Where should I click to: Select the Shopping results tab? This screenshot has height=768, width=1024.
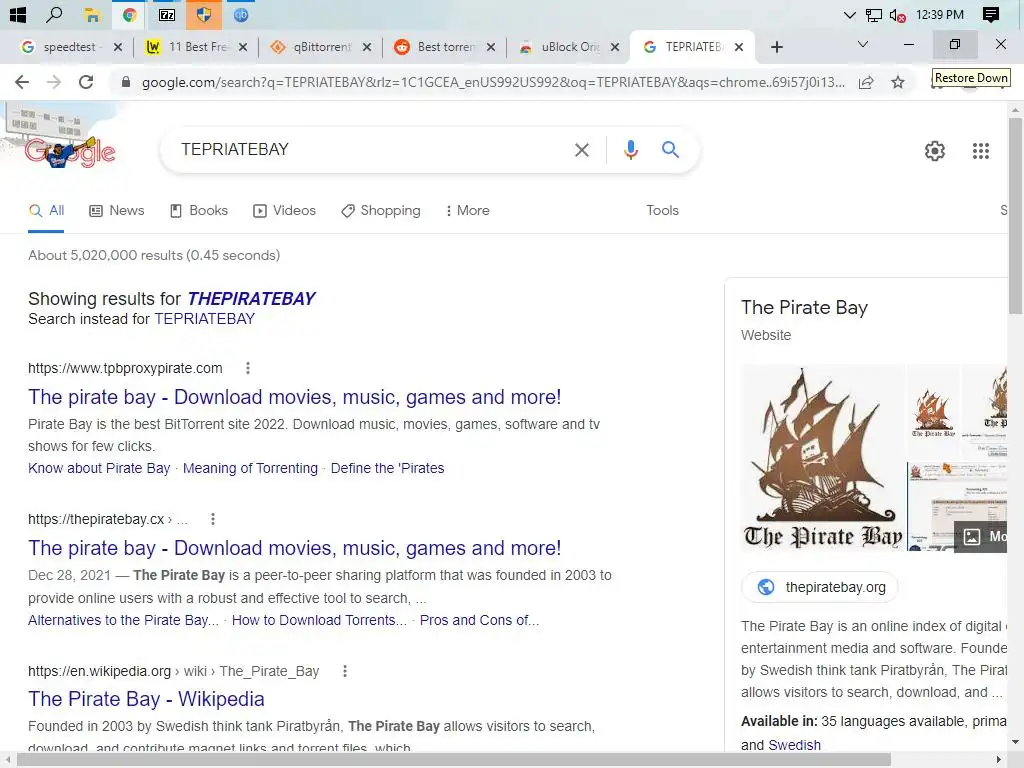(x=381, y=210)
